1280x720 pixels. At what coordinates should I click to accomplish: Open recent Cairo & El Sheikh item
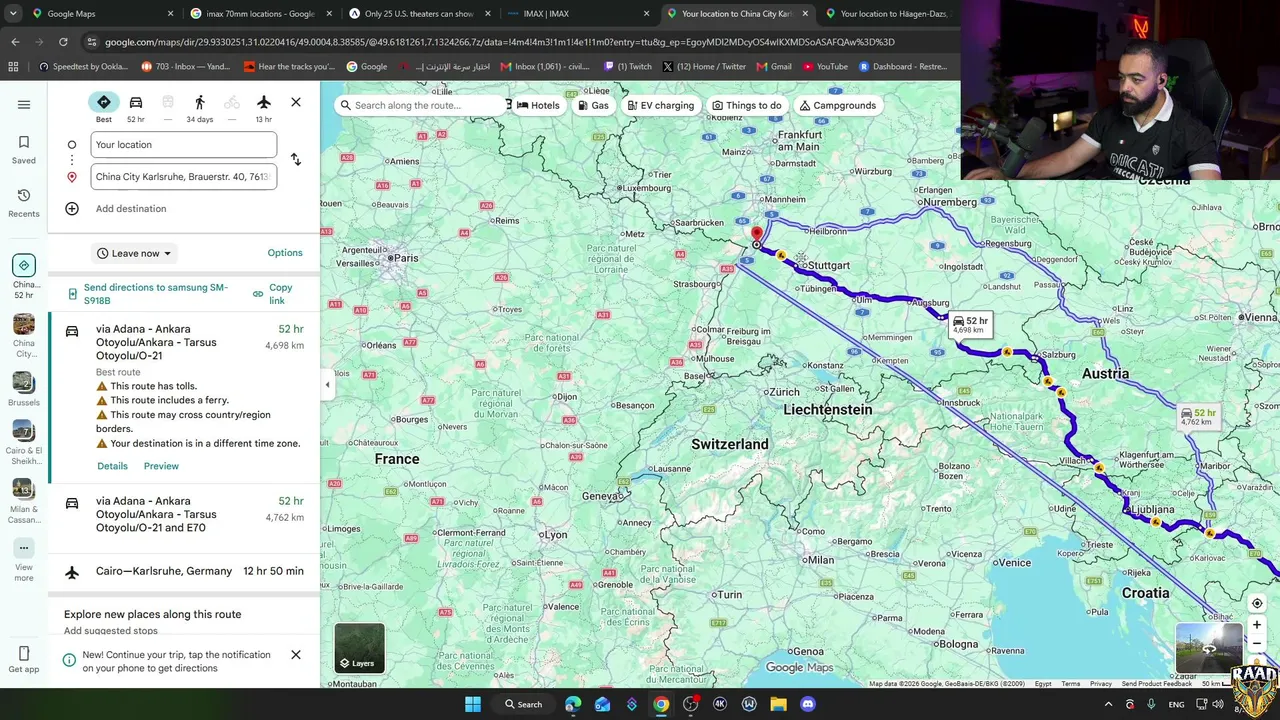coord(24,443)
